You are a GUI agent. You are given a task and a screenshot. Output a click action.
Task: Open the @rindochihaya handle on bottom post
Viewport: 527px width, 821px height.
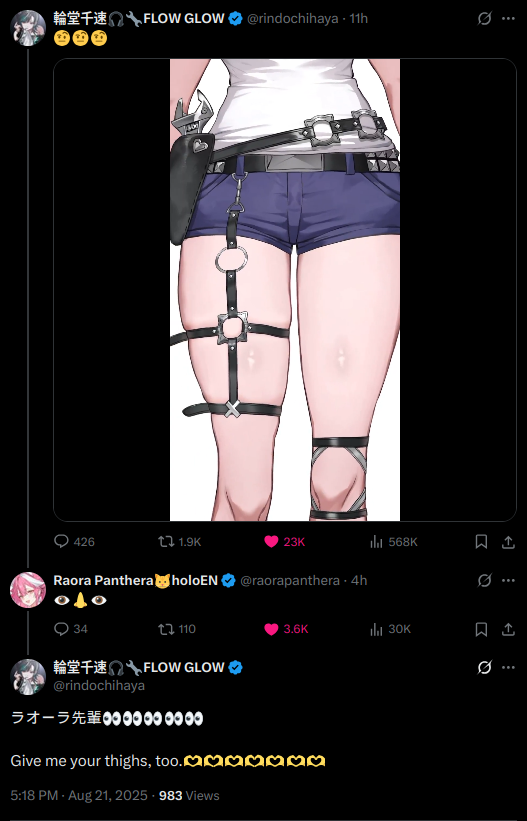[x=99, y=685]
